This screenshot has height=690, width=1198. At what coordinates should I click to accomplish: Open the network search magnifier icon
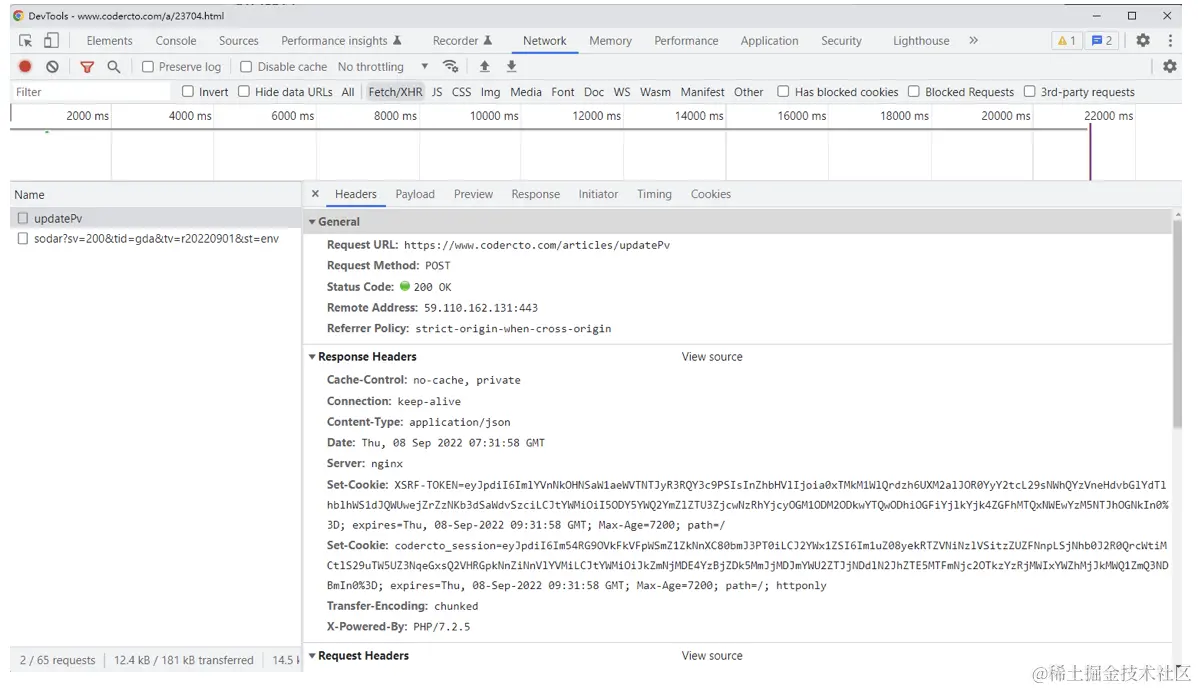pyautogui.click(x=114, y=66)
